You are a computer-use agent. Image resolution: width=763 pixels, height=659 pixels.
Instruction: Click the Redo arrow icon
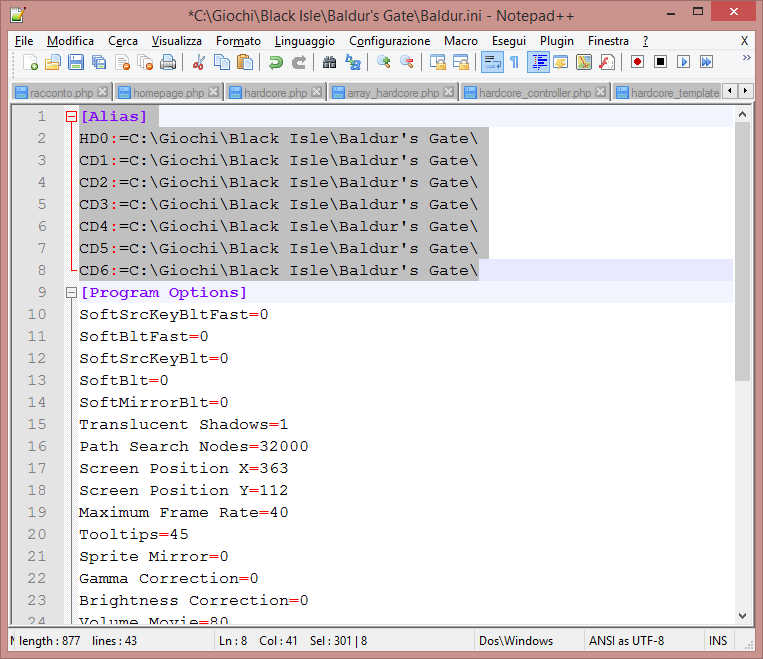click(299, 62)
